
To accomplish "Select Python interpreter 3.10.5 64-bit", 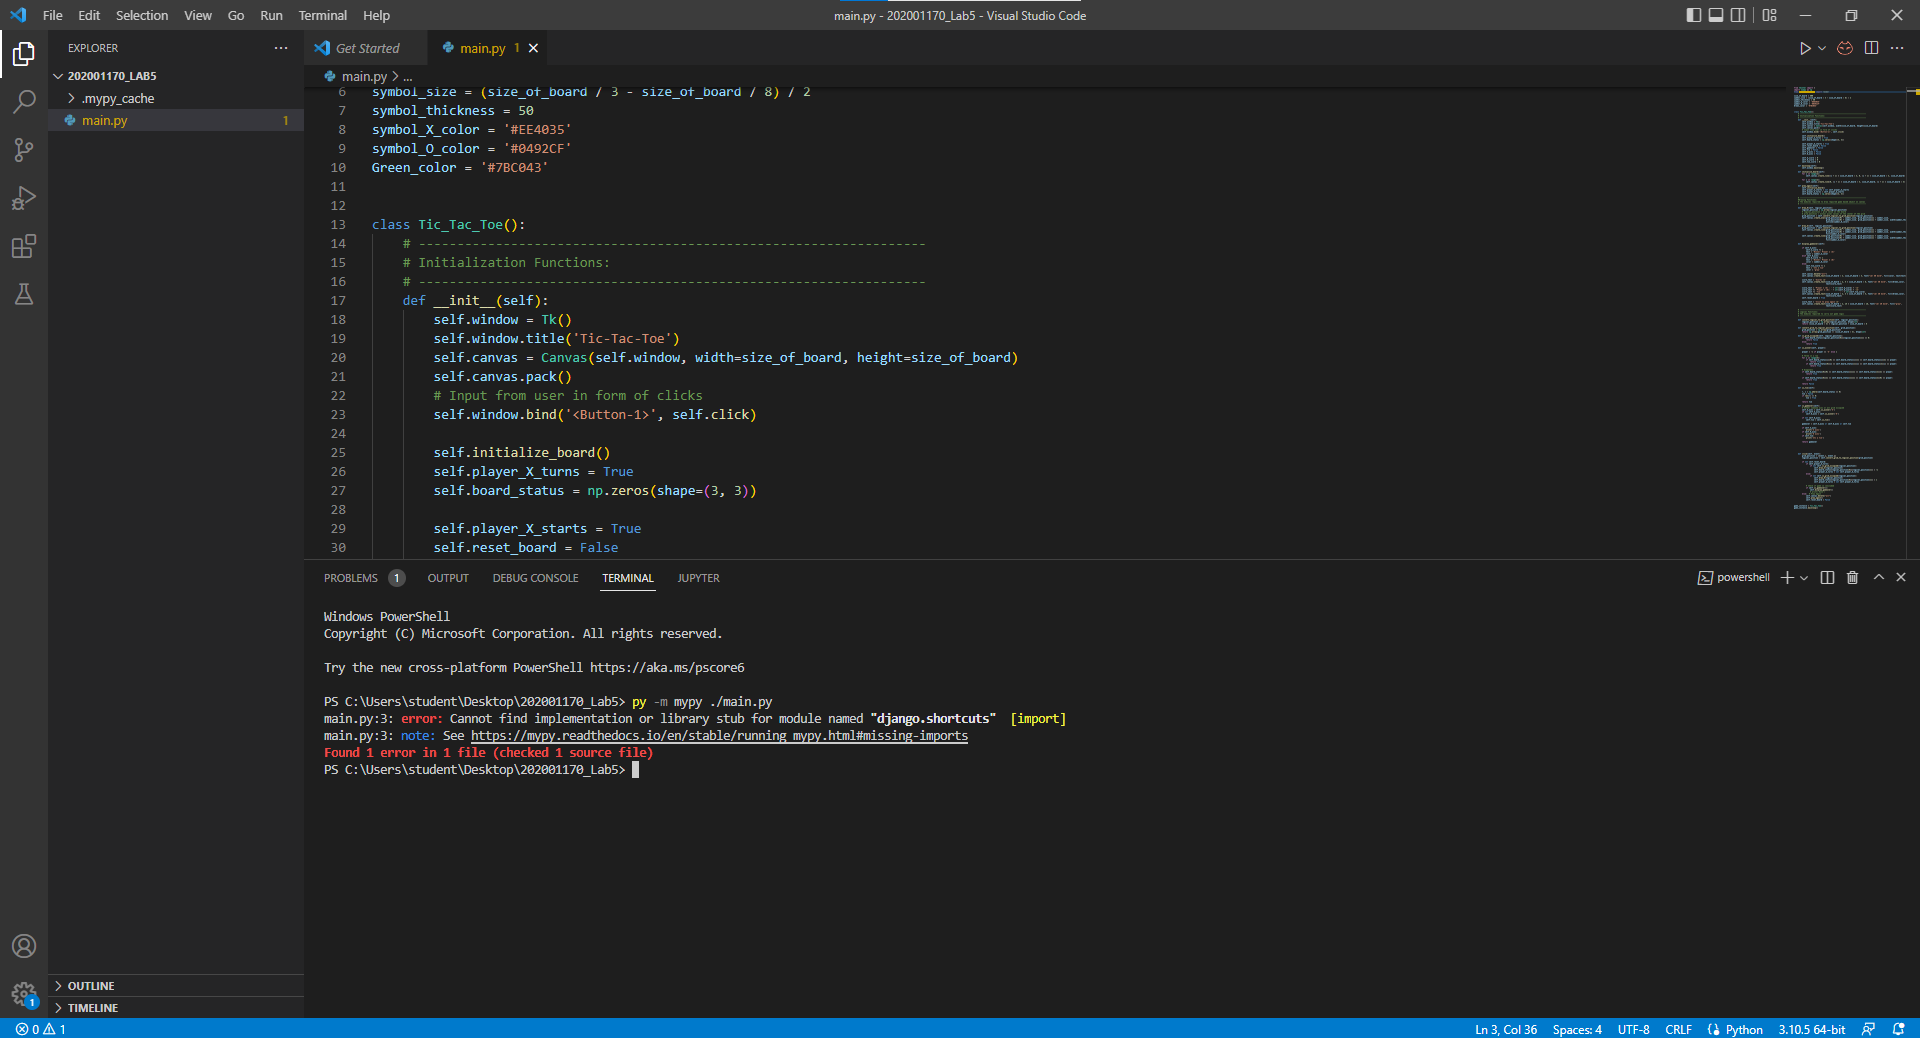I will coord(1812,1029).
